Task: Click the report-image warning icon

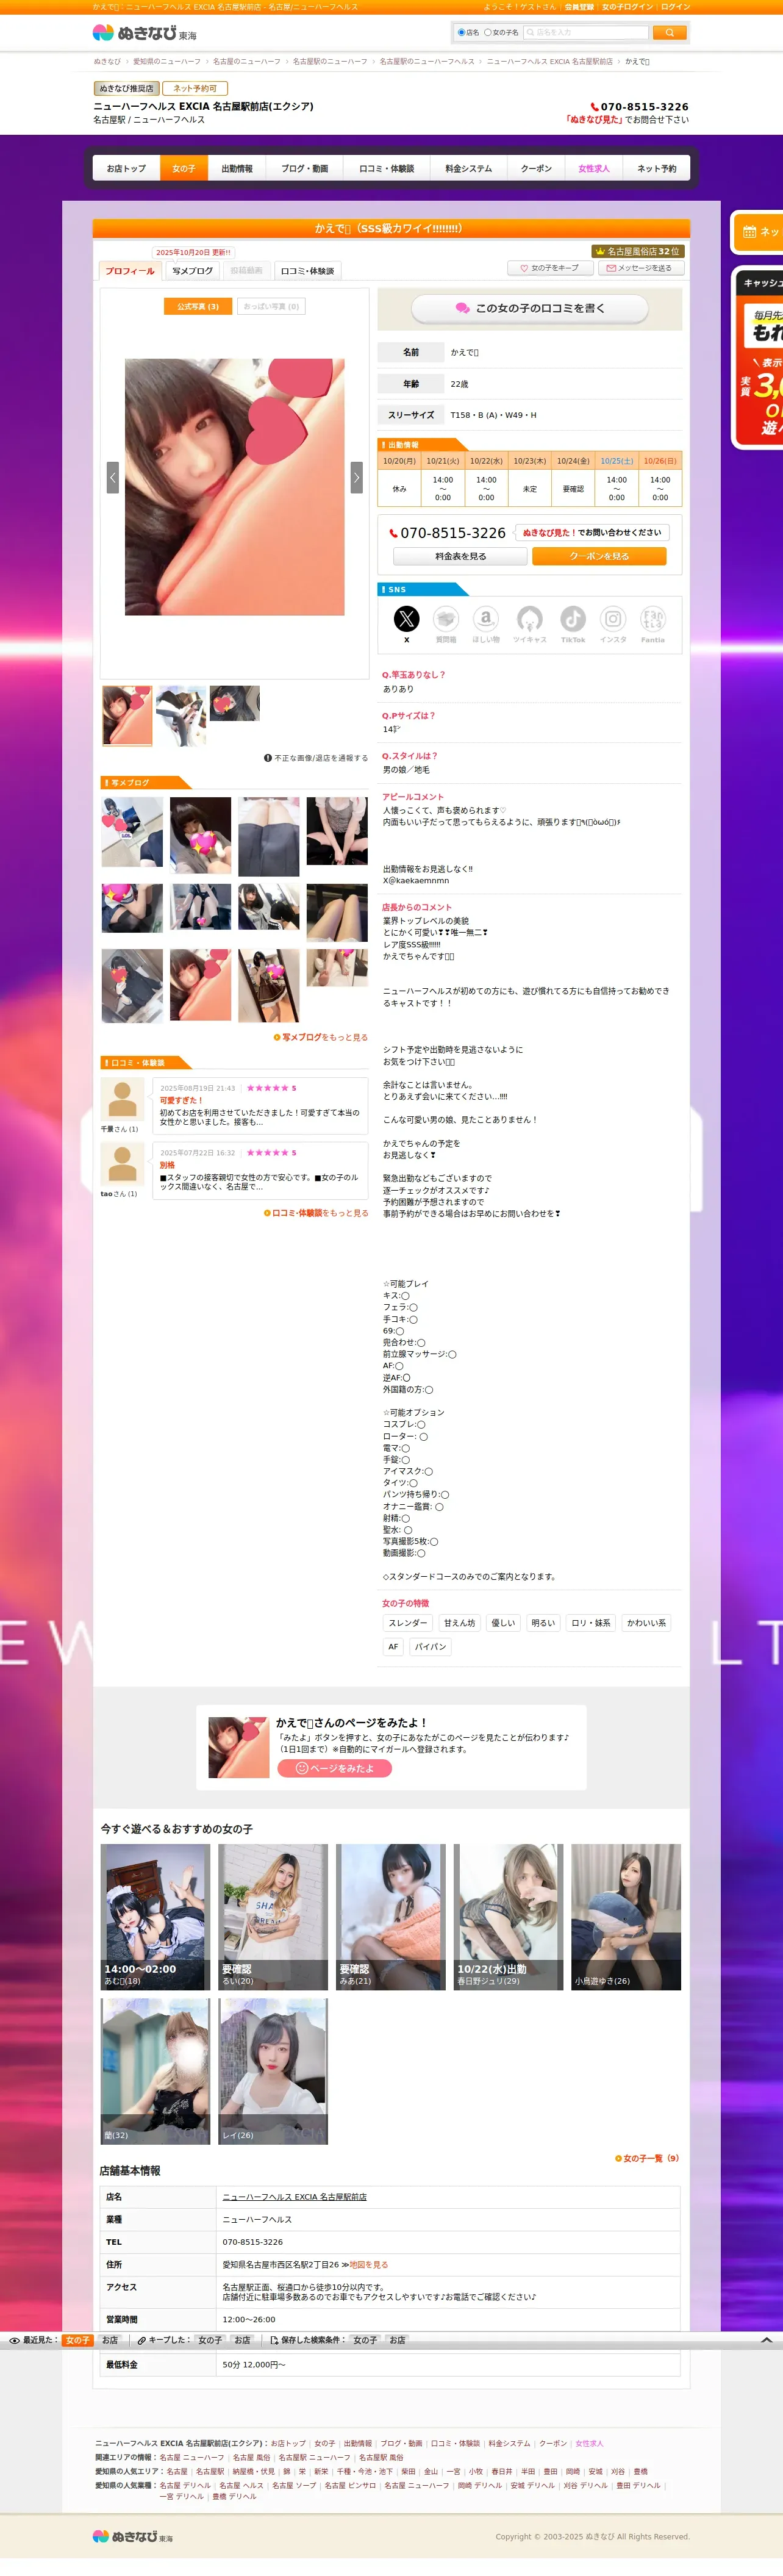Action: click(267, 758)
